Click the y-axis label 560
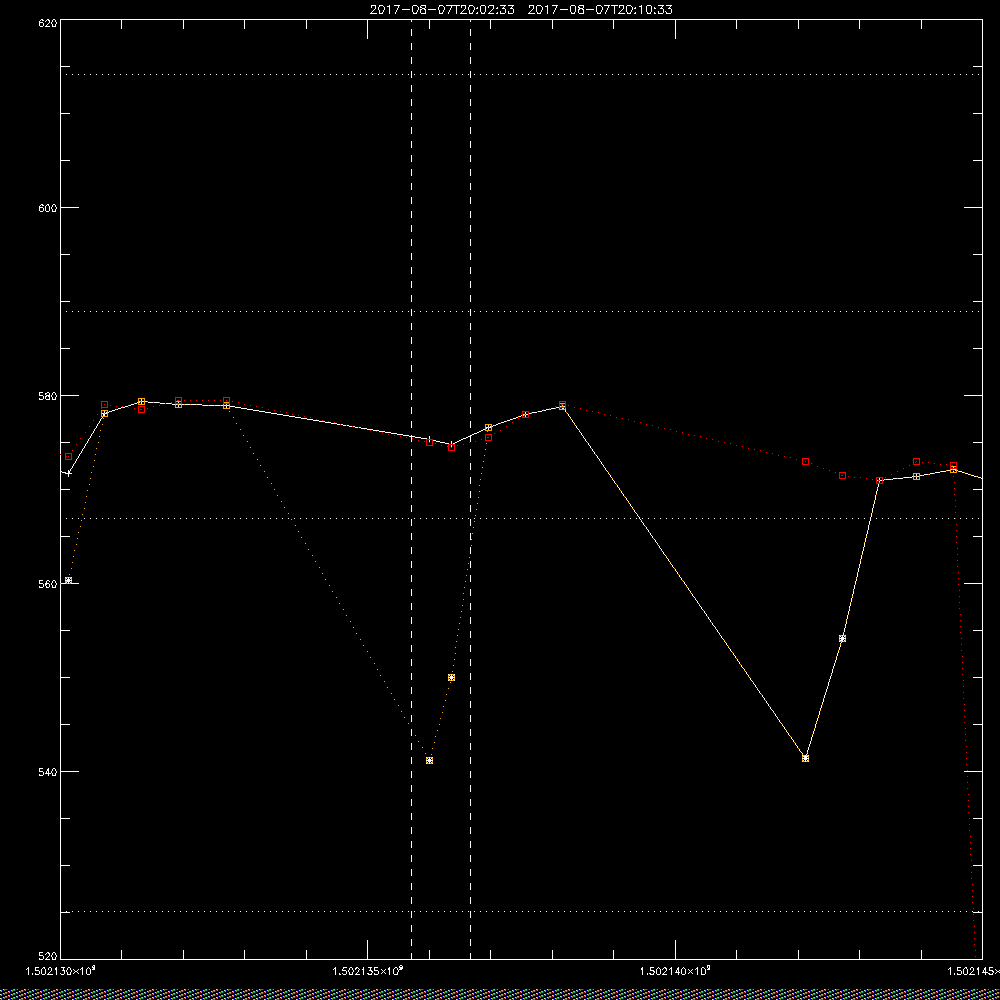This screenshot has width=1000, height=1000. (48, 584)
